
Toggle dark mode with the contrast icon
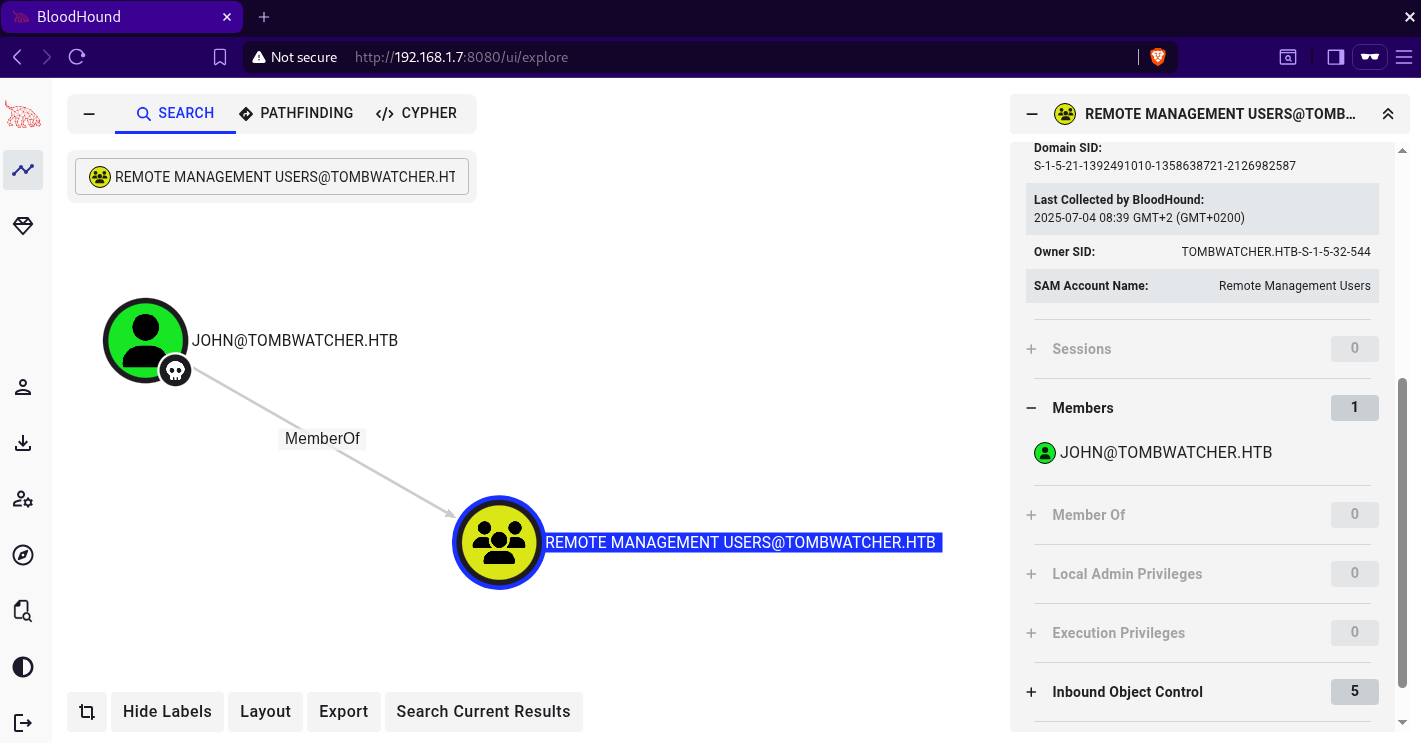23,667
